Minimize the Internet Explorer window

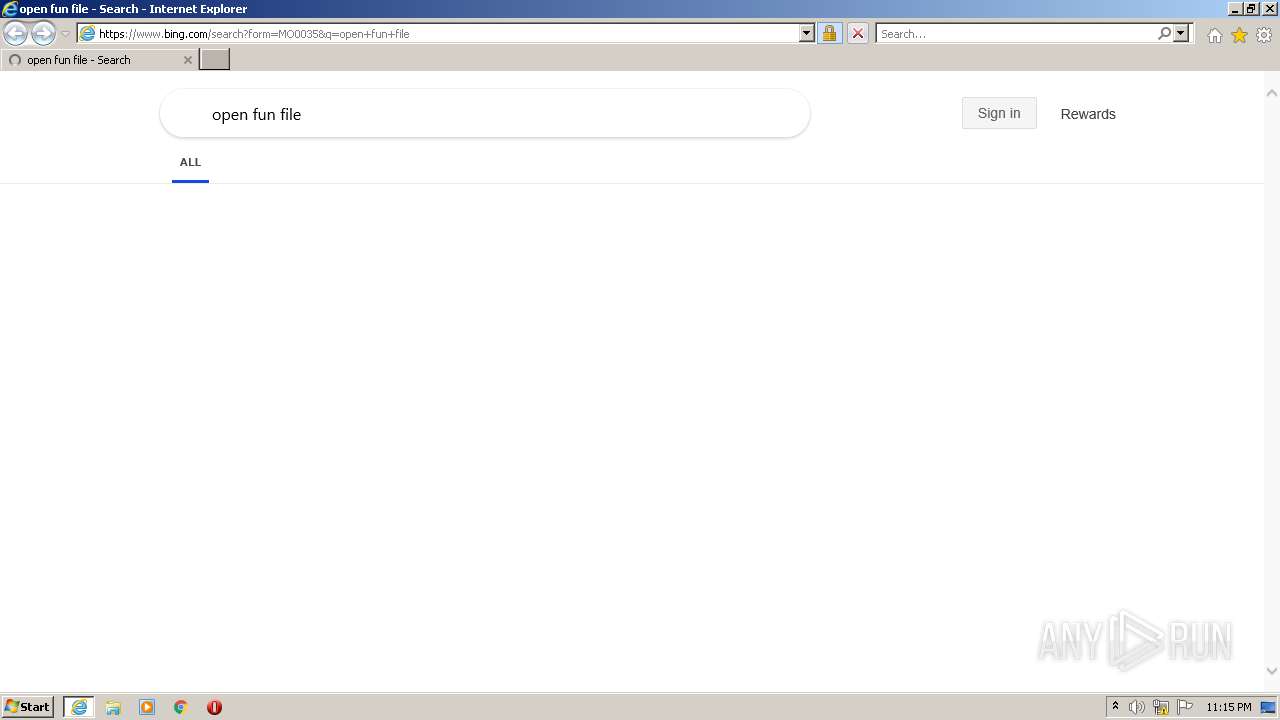point(1234,8)
